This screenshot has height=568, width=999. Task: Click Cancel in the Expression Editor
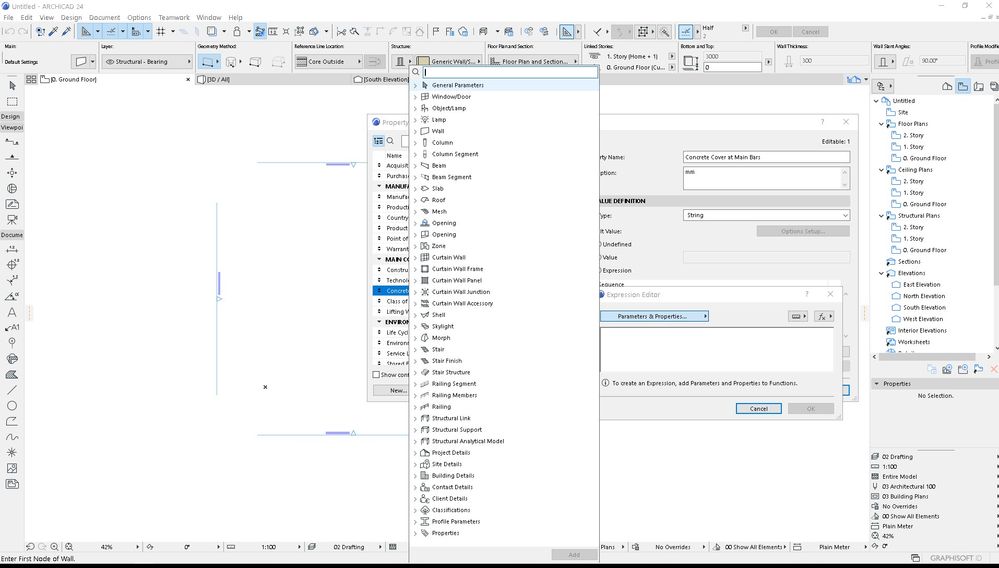(758, 408)
